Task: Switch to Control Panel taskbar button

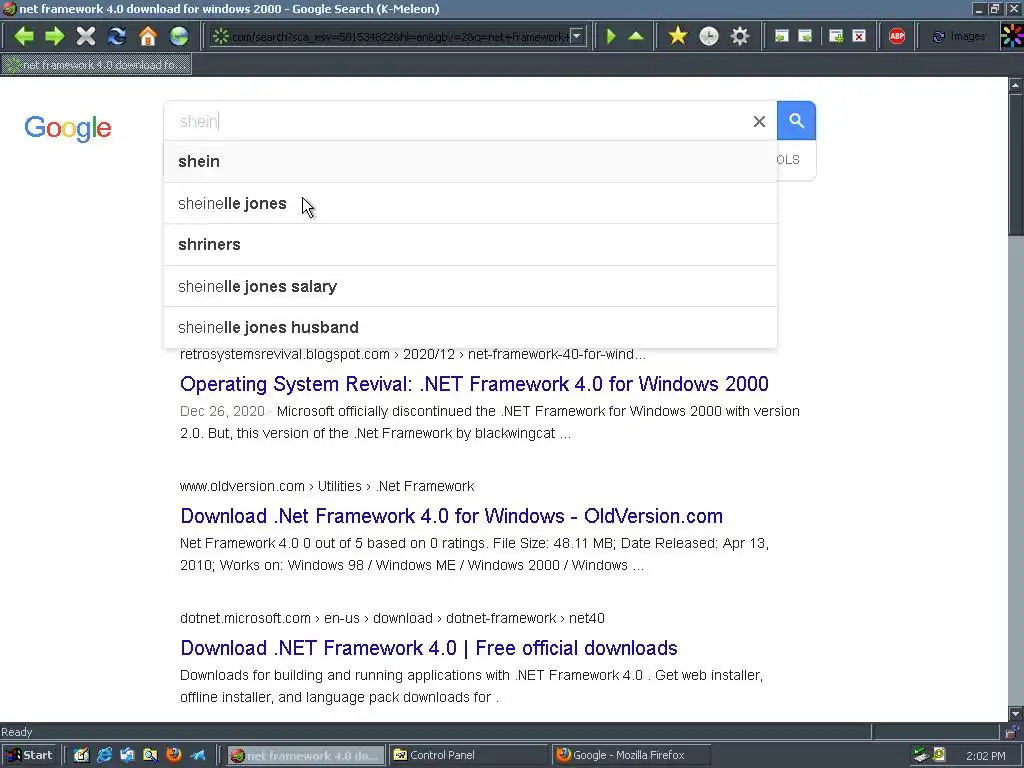Action: click(468, 755)
